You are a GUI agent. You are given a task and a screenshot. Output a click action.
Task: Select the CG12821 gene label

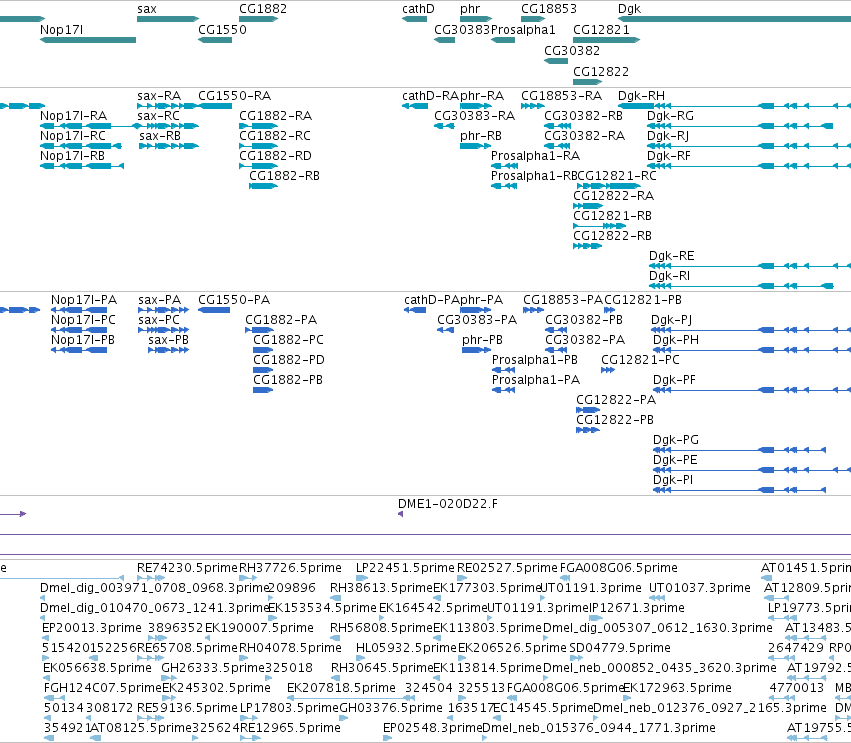click(601, 29)
